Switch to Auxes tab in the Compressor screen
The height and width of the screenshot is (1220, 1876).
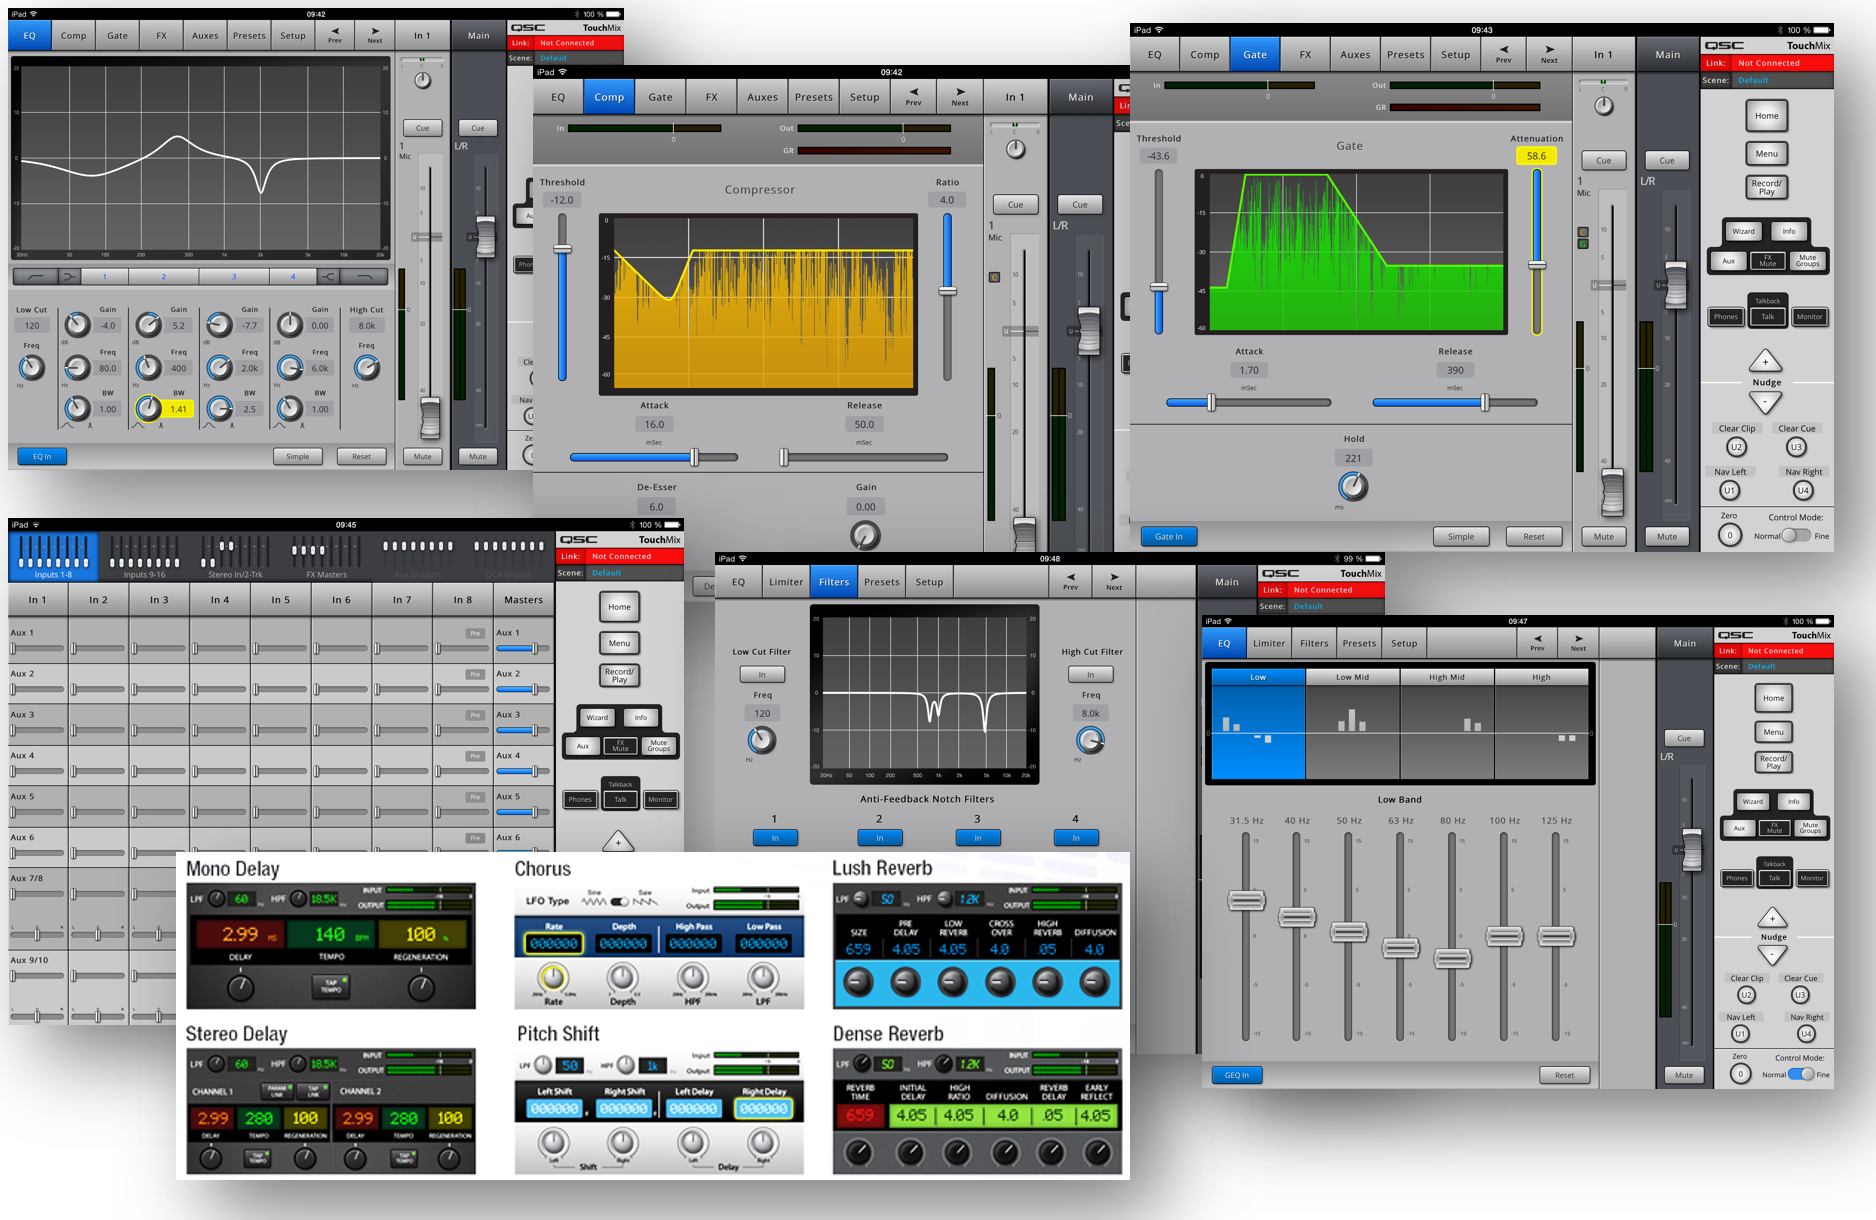click(x=762, y=97)
